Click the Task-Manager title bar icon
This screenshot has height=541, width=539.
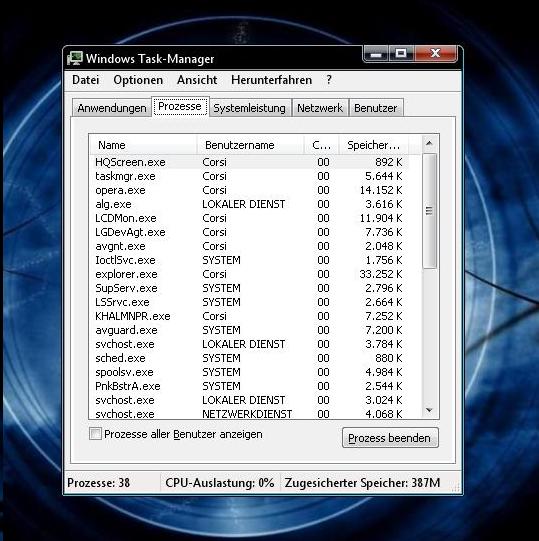click(x=75, y=58)
